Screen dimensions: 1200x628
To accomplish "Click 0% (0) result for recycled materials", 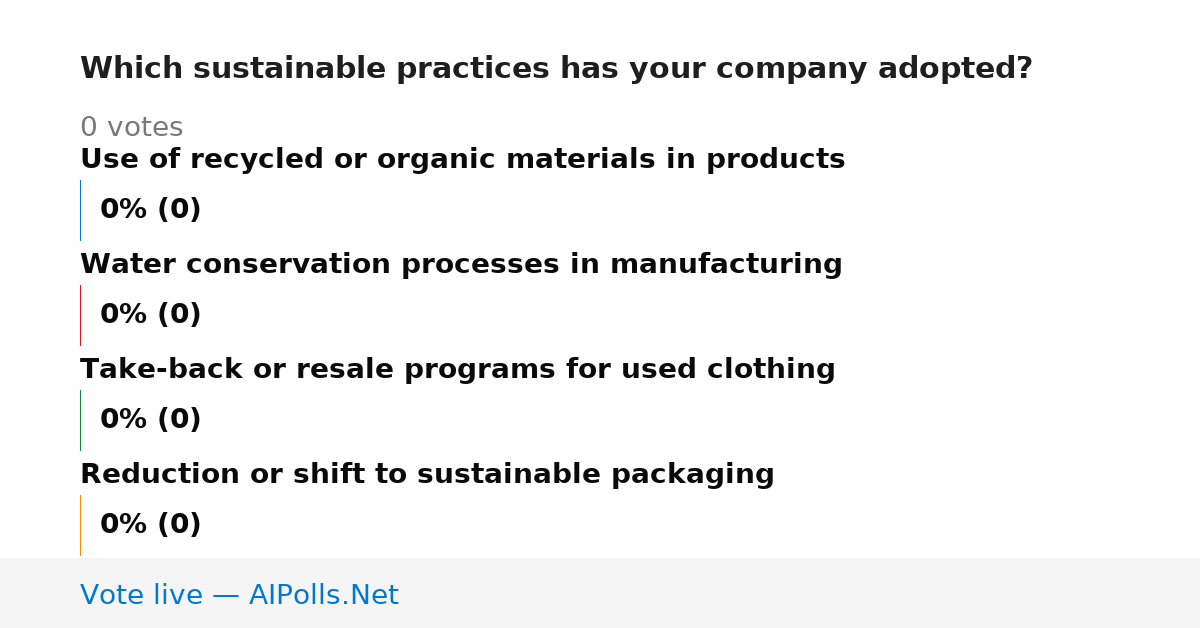I will tap(150, 210).
